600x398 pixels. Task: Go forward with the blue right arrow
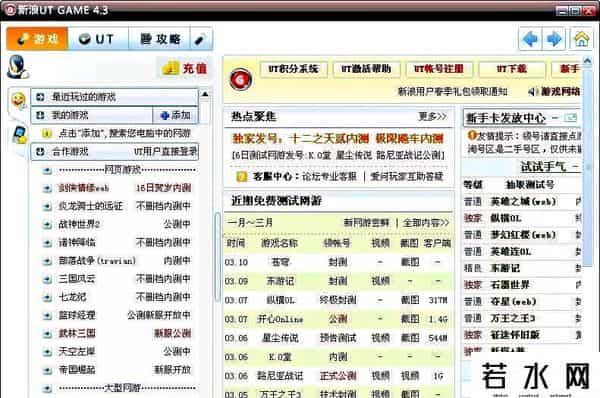pos(554,38)
